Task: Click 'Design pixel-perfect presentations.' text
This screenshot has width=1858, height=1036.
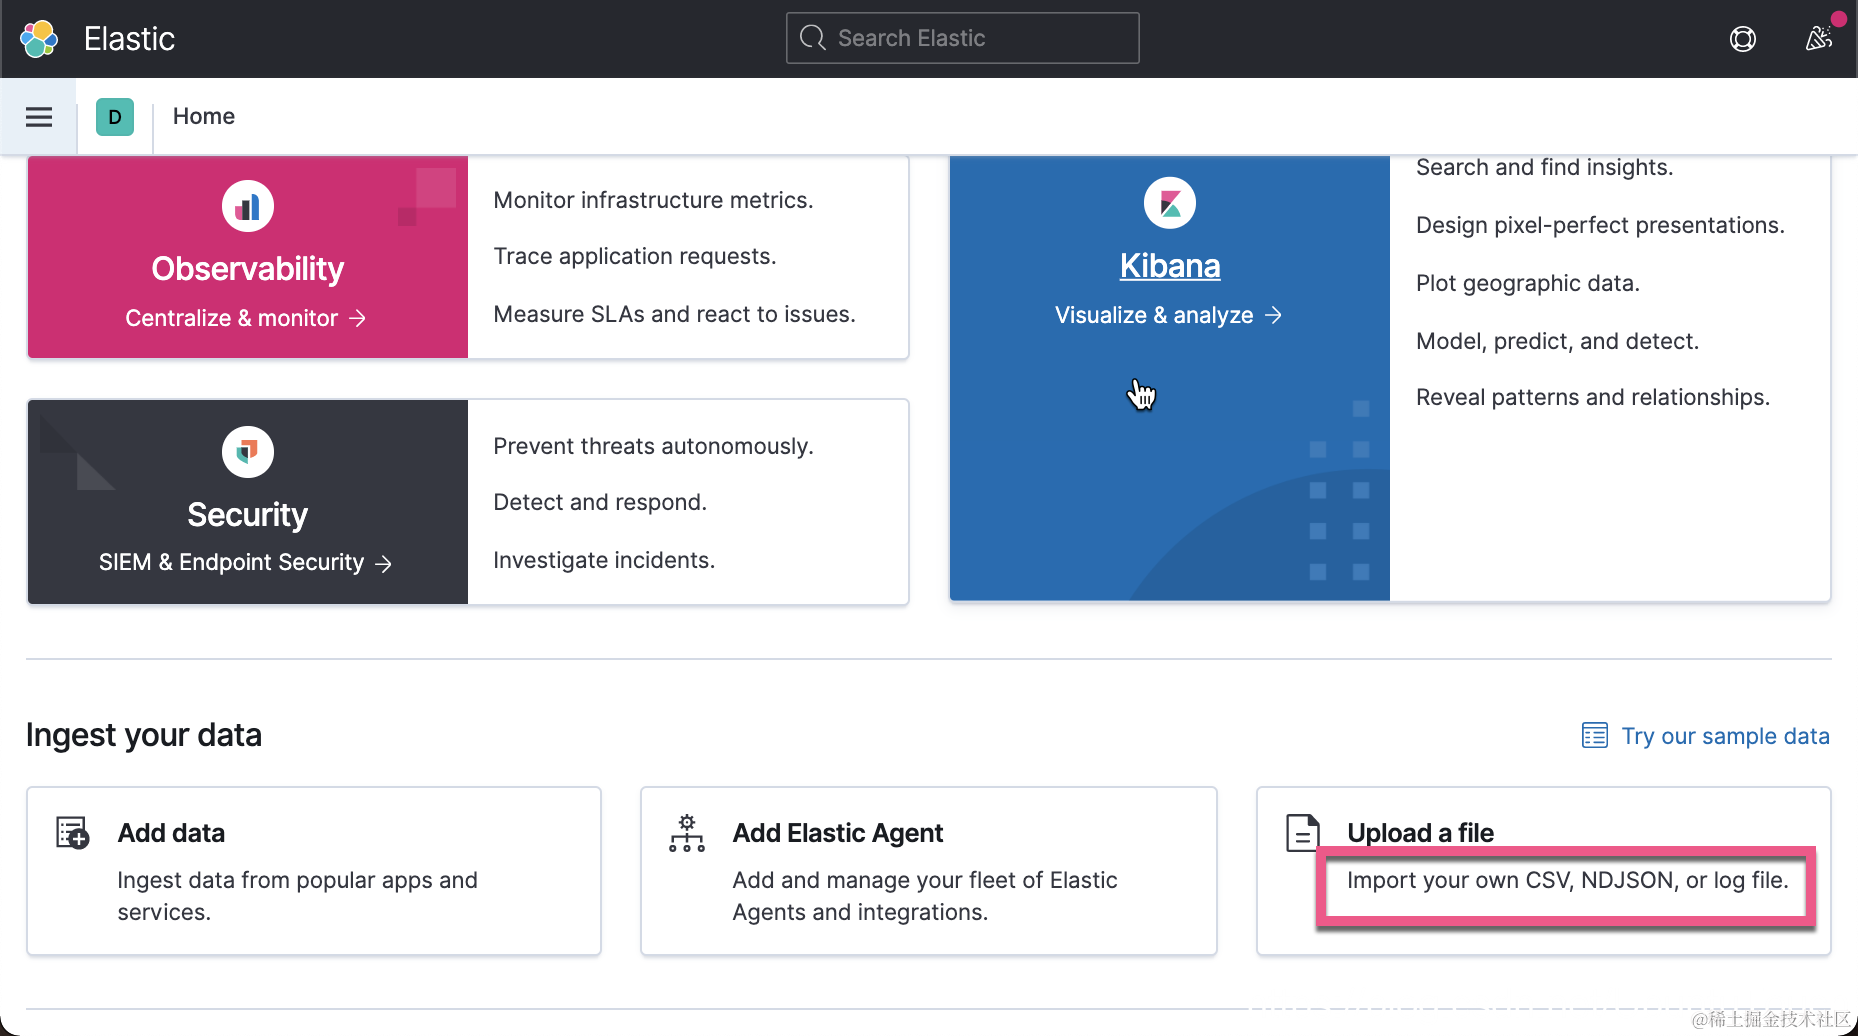Action: click(x=1600, y=225)
